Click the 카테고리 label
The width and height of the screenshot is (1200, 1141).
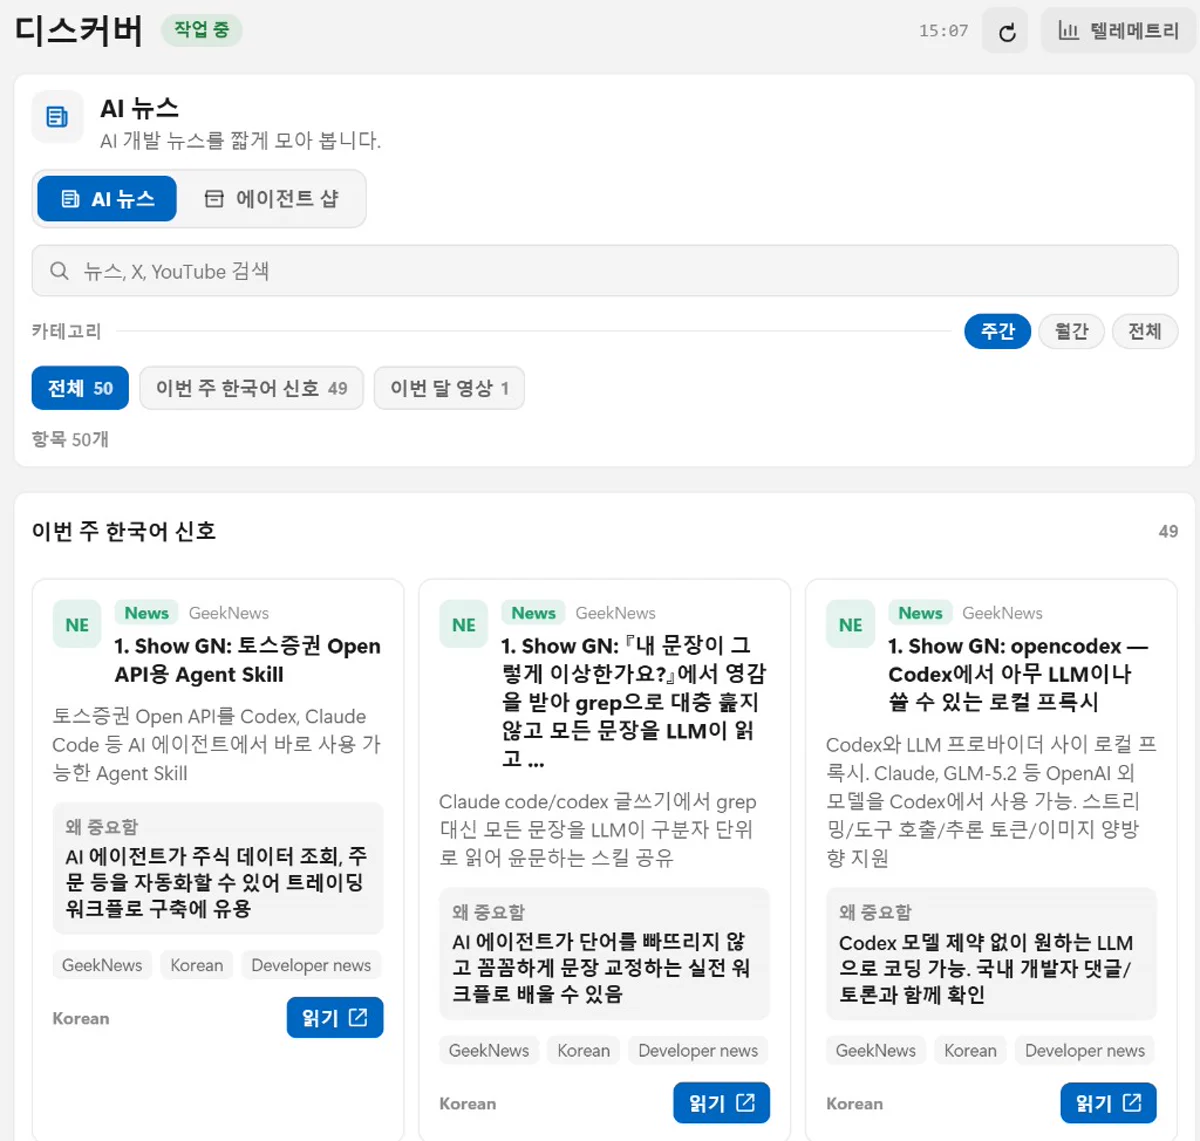click(x=66, y=331)
